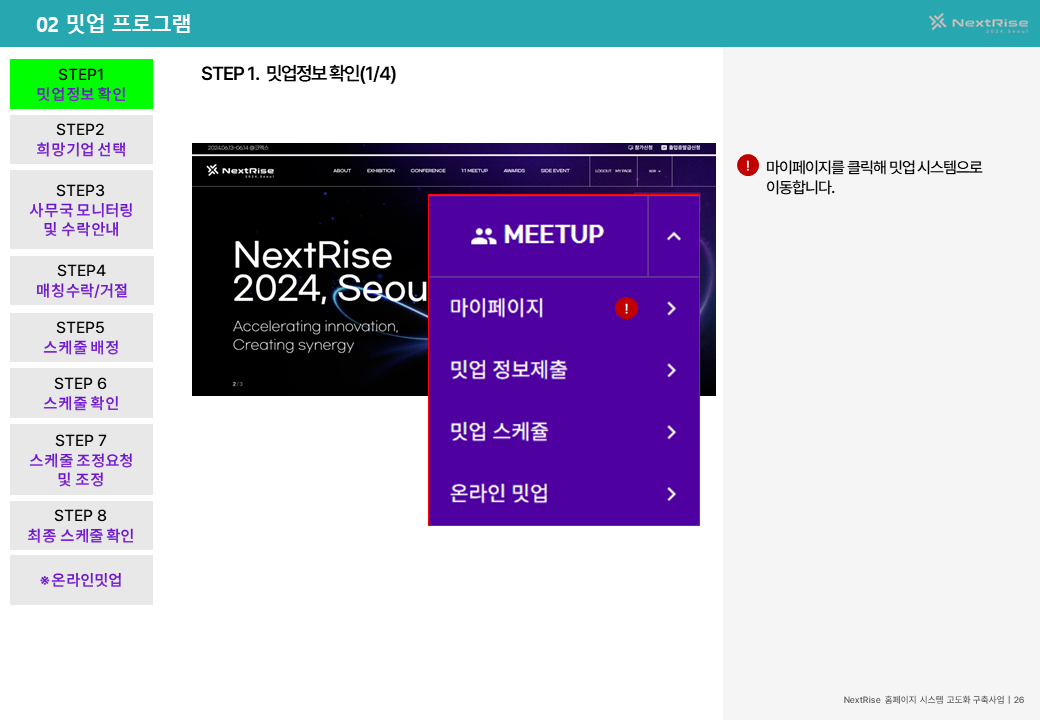Open STEP5 스케줄 배정 section
This screenshot has height=720, width=1040.
(x=82, y=337)
